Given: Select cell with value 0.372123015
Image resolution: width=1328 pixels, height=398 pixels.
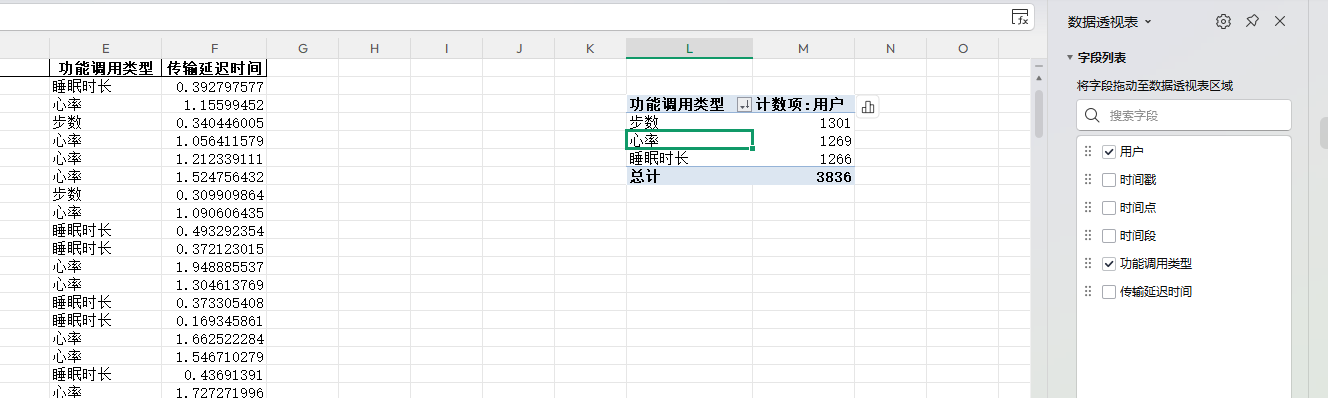Looking at the screenshot, I should [x=213, y=248].
